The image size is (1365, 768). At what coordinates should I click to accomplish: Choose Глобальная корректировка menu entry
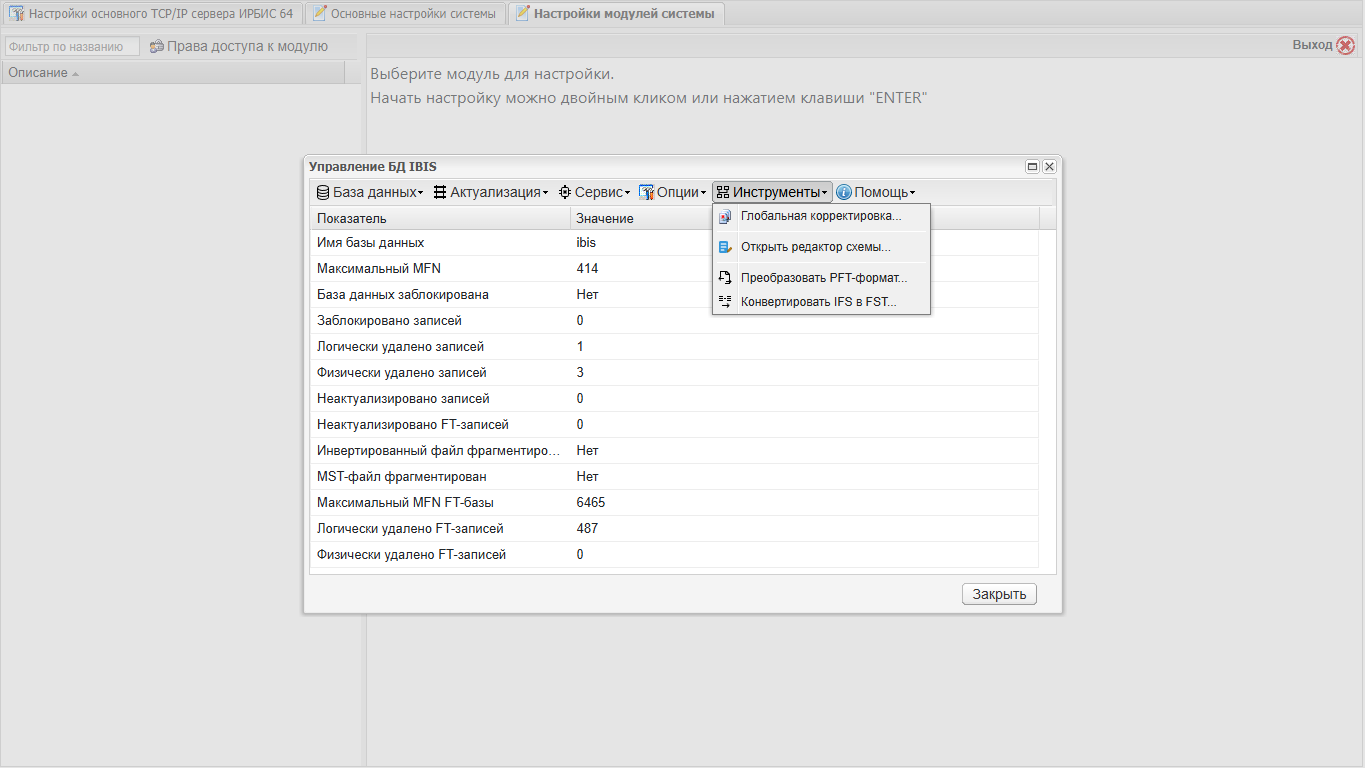(x=821, y=216)
